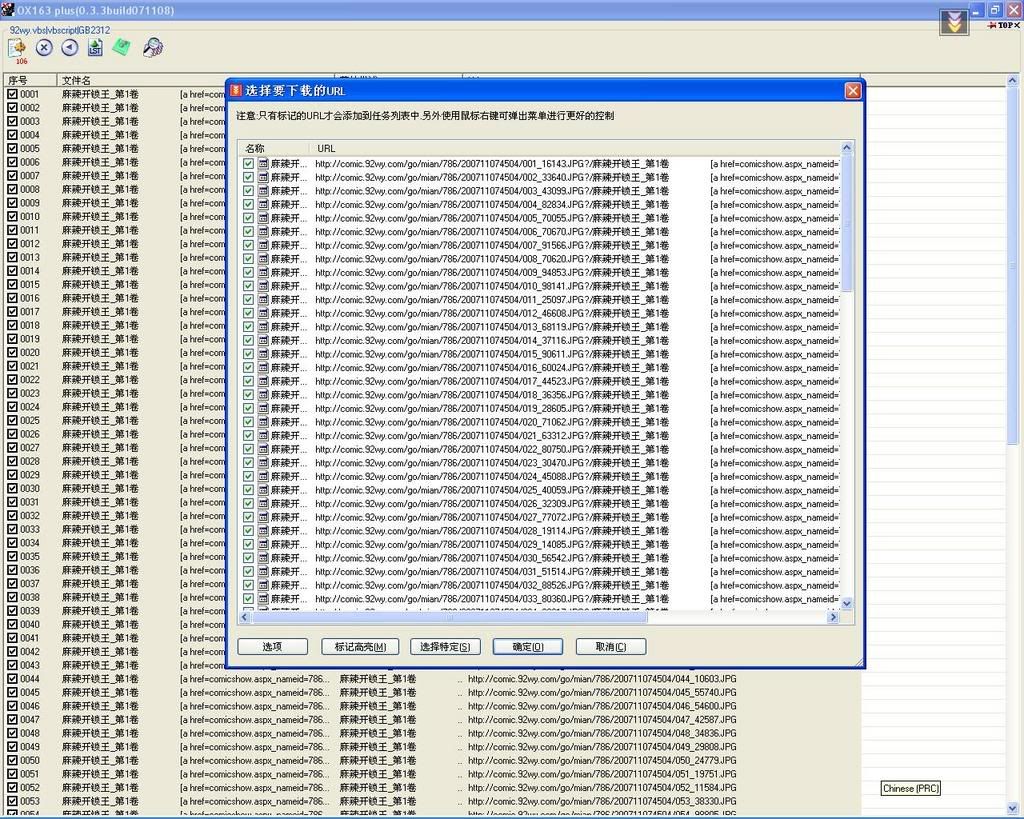Uncheck row 0052 checkbox in main list
1024x819 pixels.
click(12, 788)
